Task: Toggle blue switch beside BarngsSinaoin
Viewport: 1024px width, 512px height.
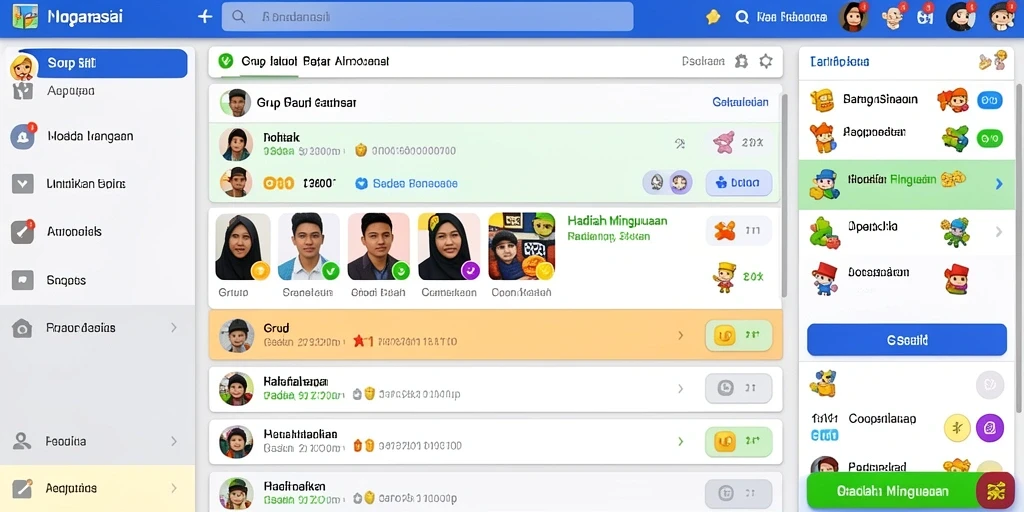Action: (989, 101)
